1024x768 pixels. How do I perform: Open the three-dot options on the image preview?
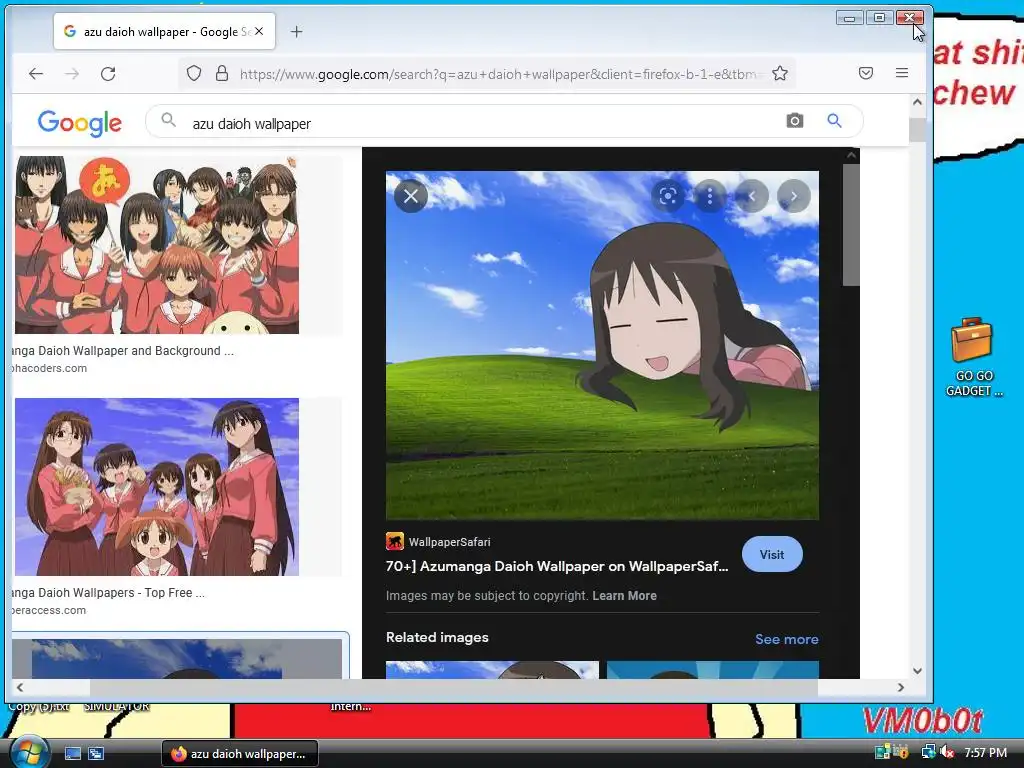point(710,196)
